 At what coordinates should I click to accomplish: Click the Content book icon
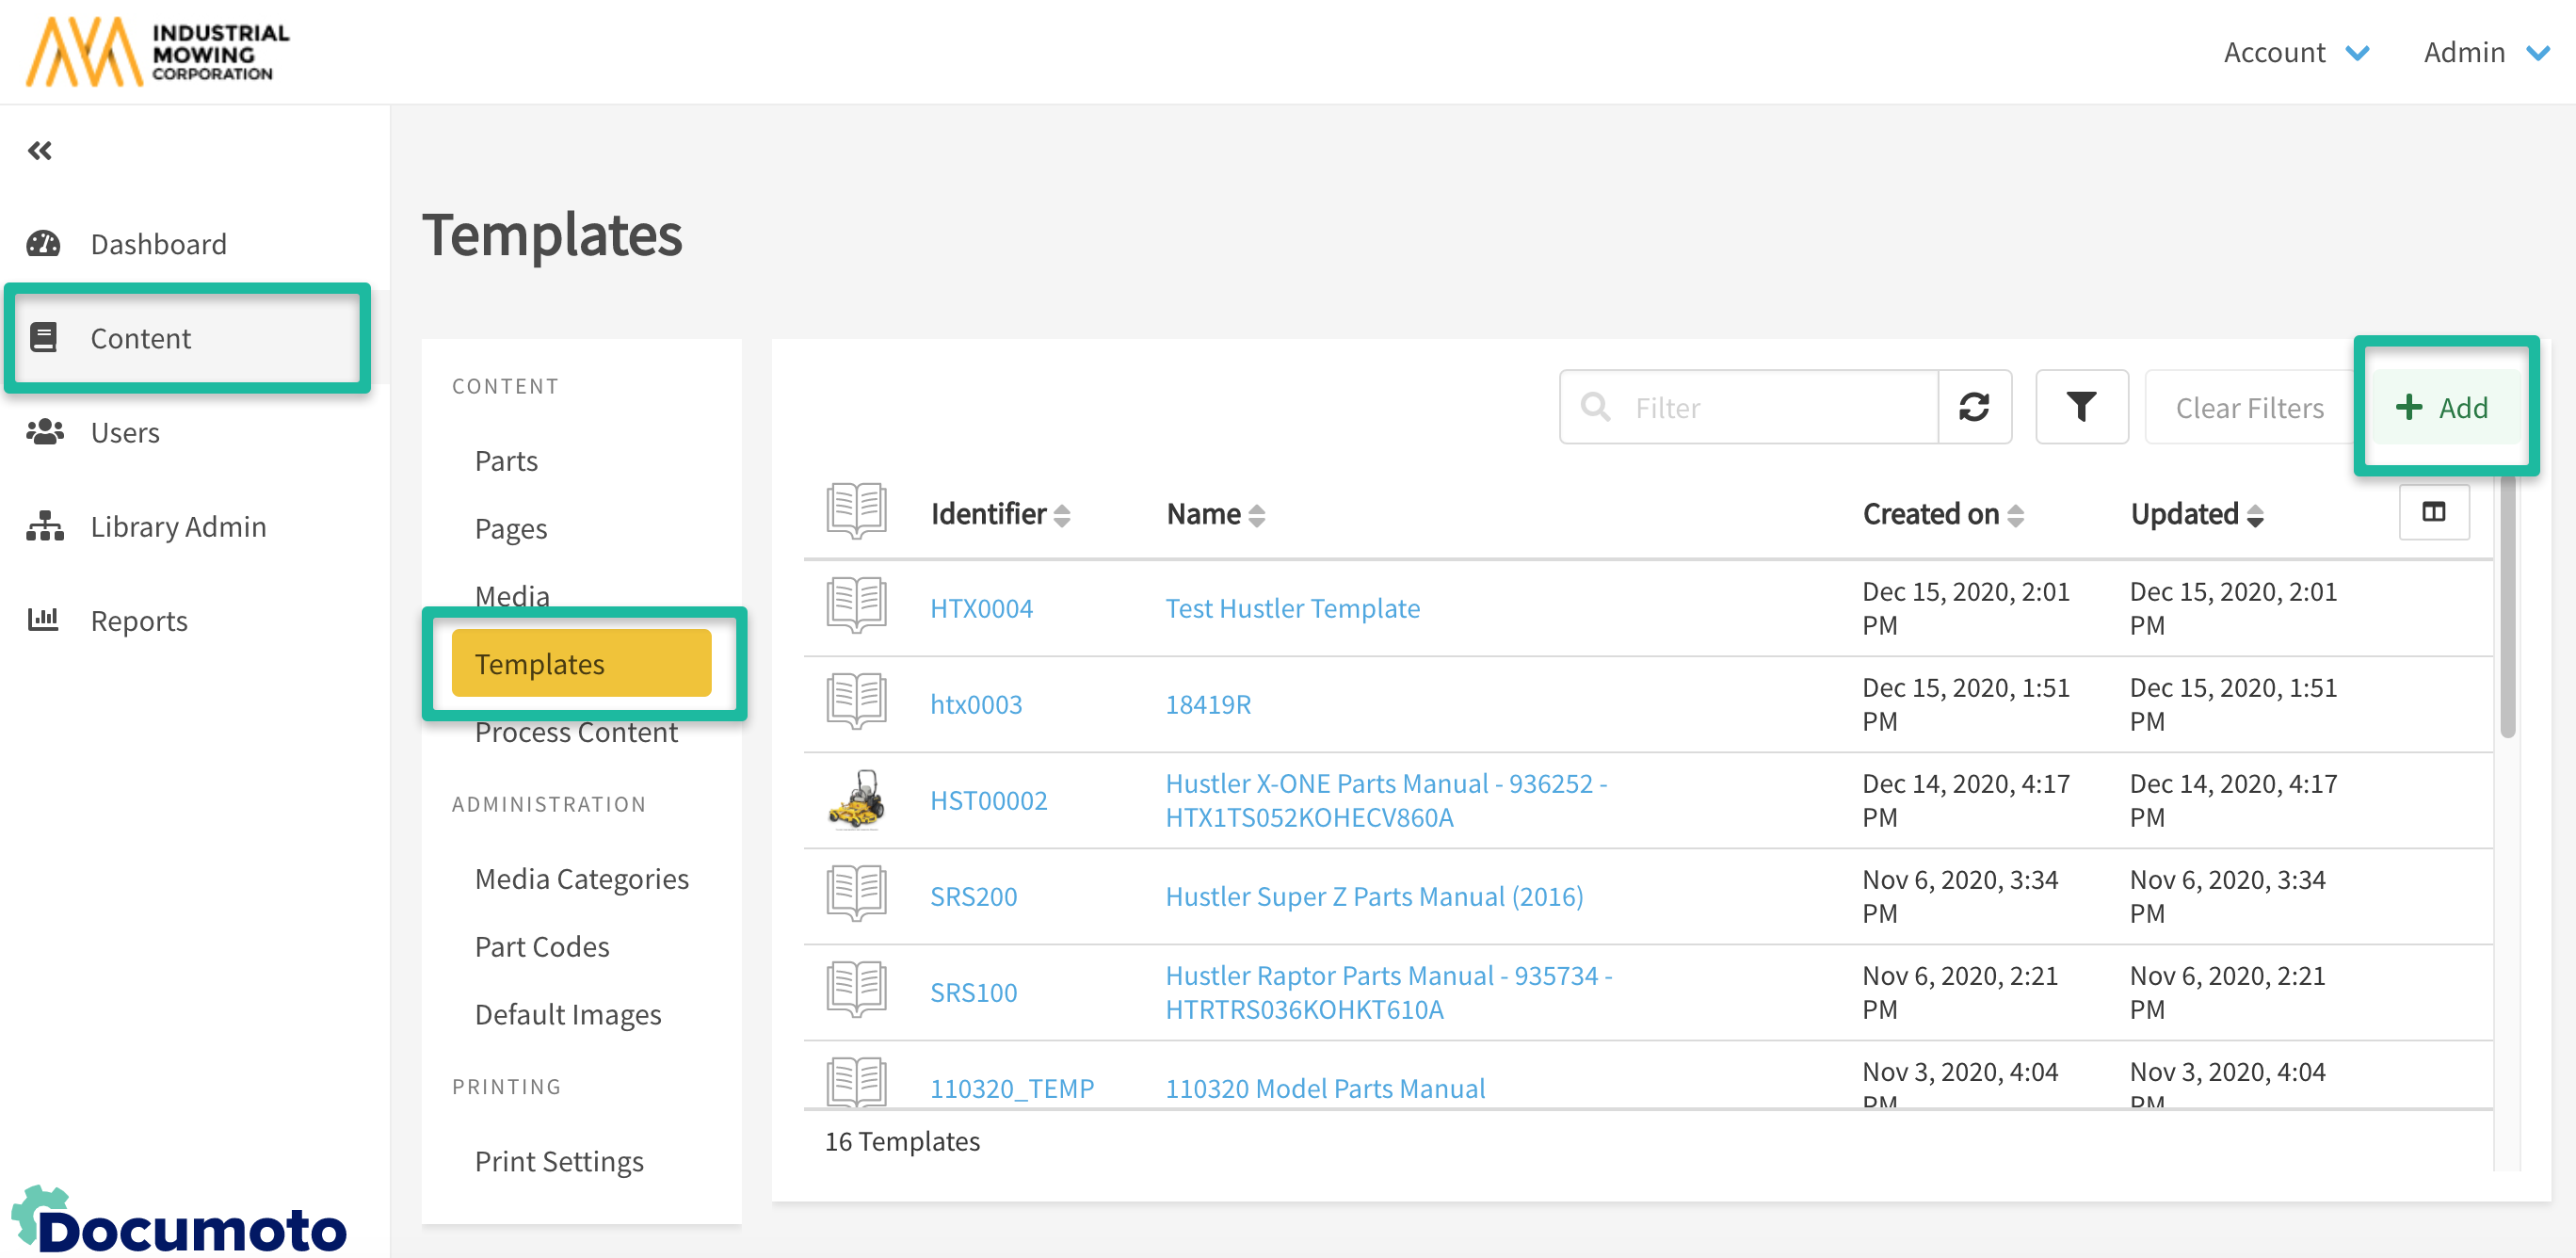[43, 338]
